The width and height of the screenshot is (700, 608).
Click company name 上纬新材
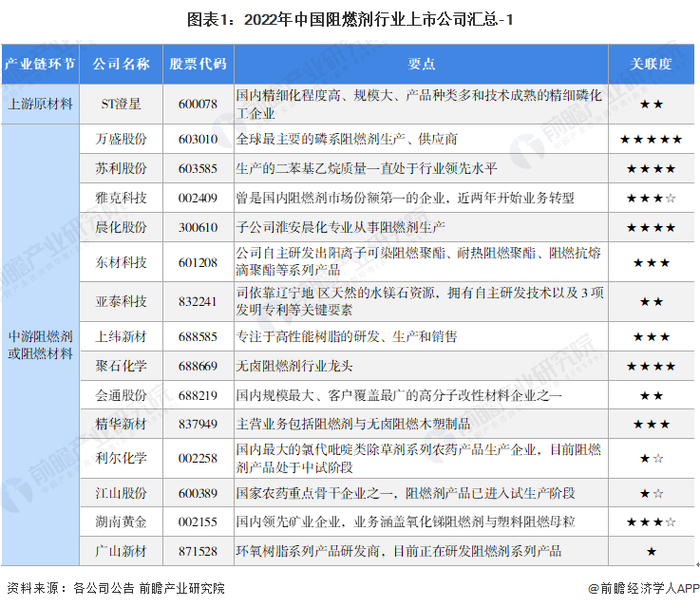pyautogui.click(x=121, y=336)
